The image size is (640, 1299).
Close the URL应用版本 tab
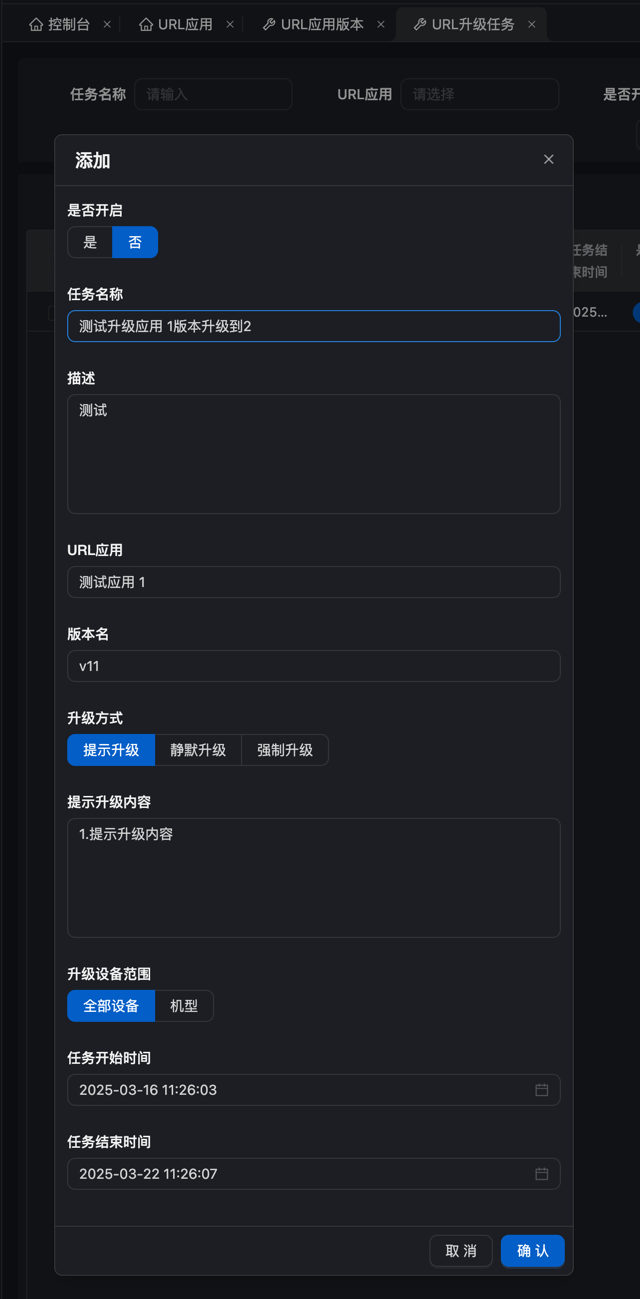coord(381,24)
